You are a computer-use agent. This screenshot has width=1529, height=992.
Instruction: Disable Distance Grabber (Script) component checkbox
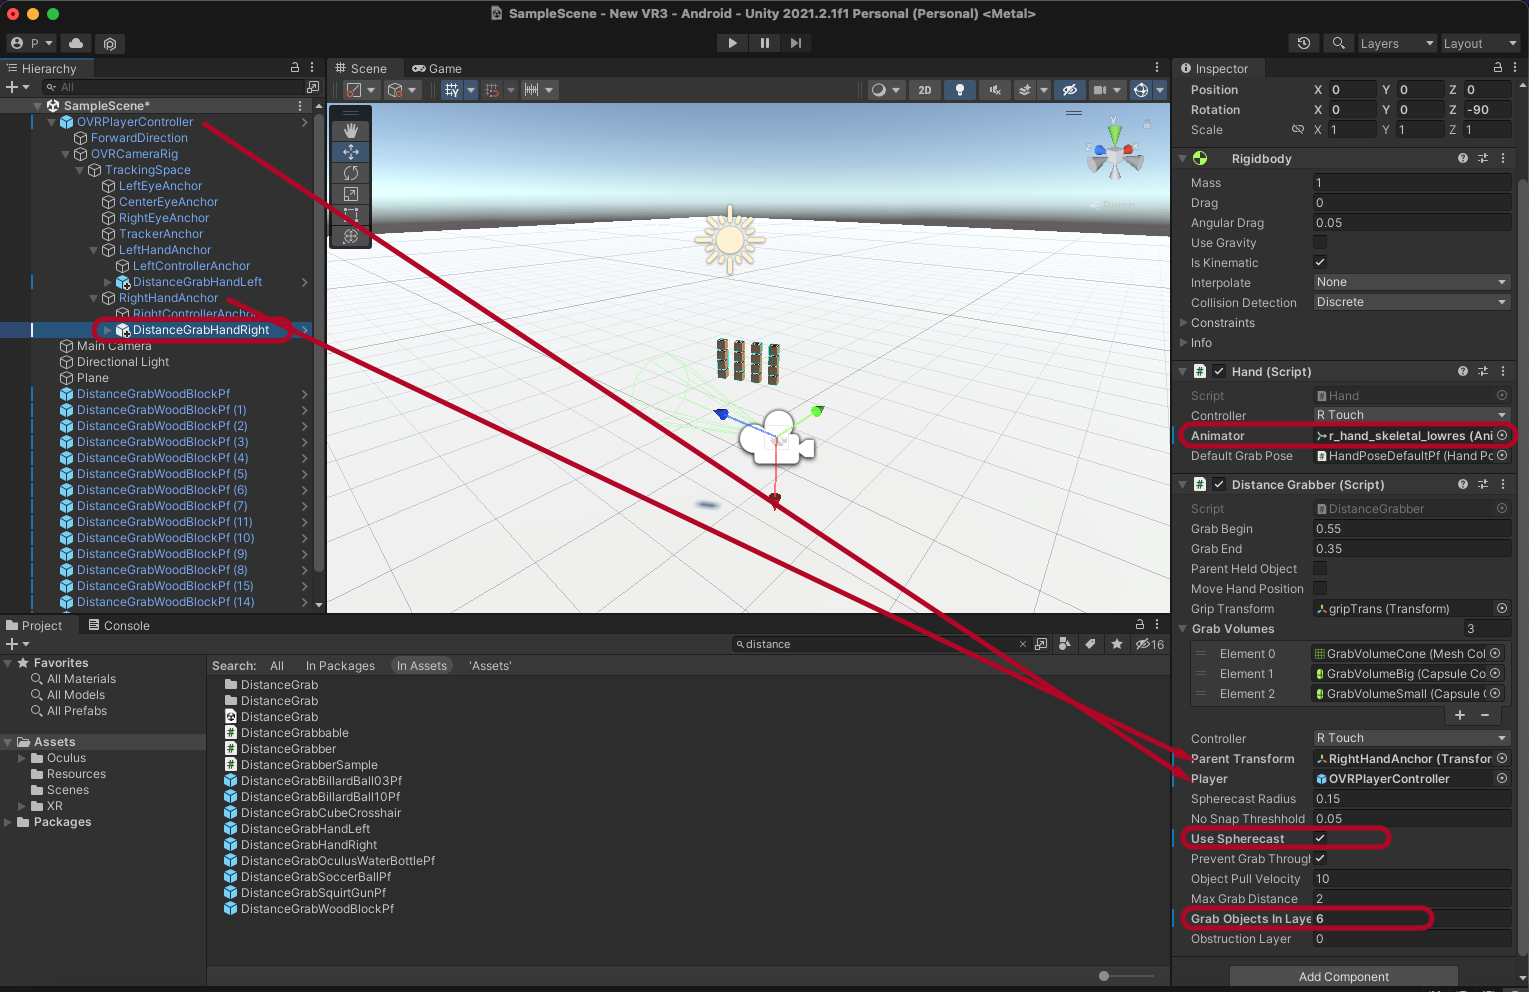(x=1219, y=484)
